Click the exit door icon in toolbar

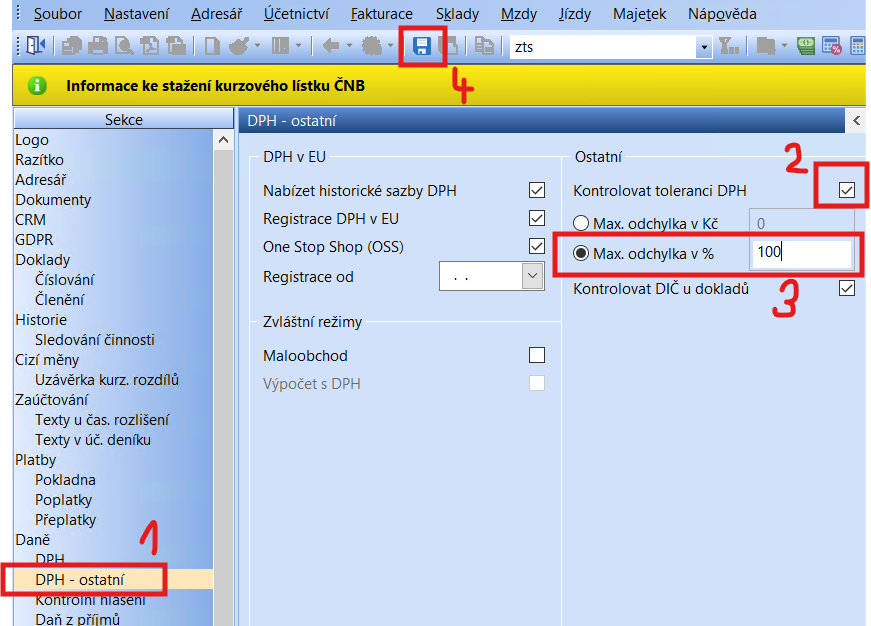pos(36,46)
